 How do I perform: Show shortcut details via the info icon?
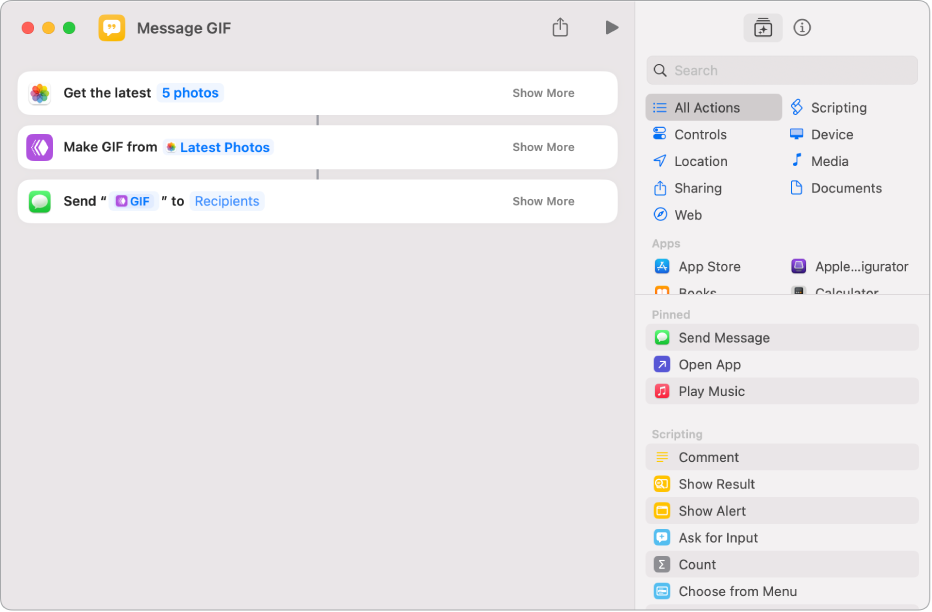click(802, 27)
